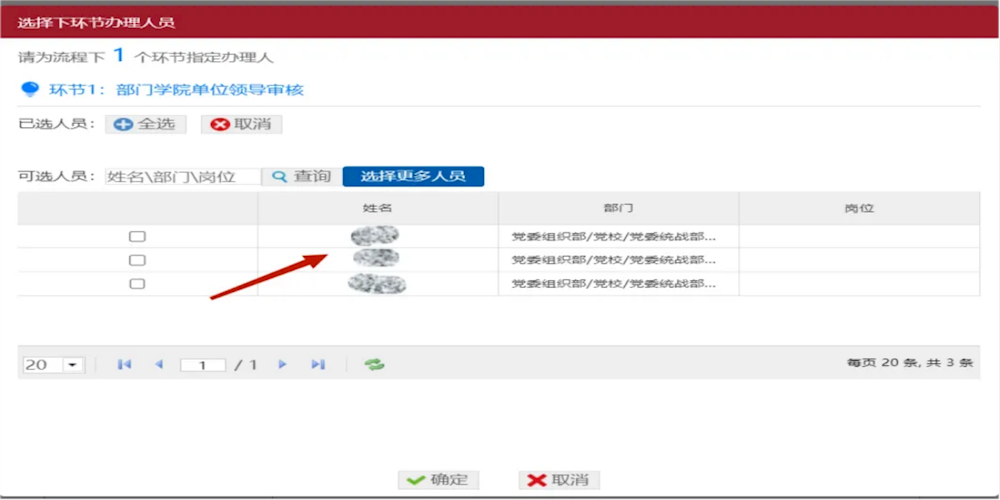Refresh the personnel list with green icon
This screenshot has width=1000, height=500.
(374, 365)
